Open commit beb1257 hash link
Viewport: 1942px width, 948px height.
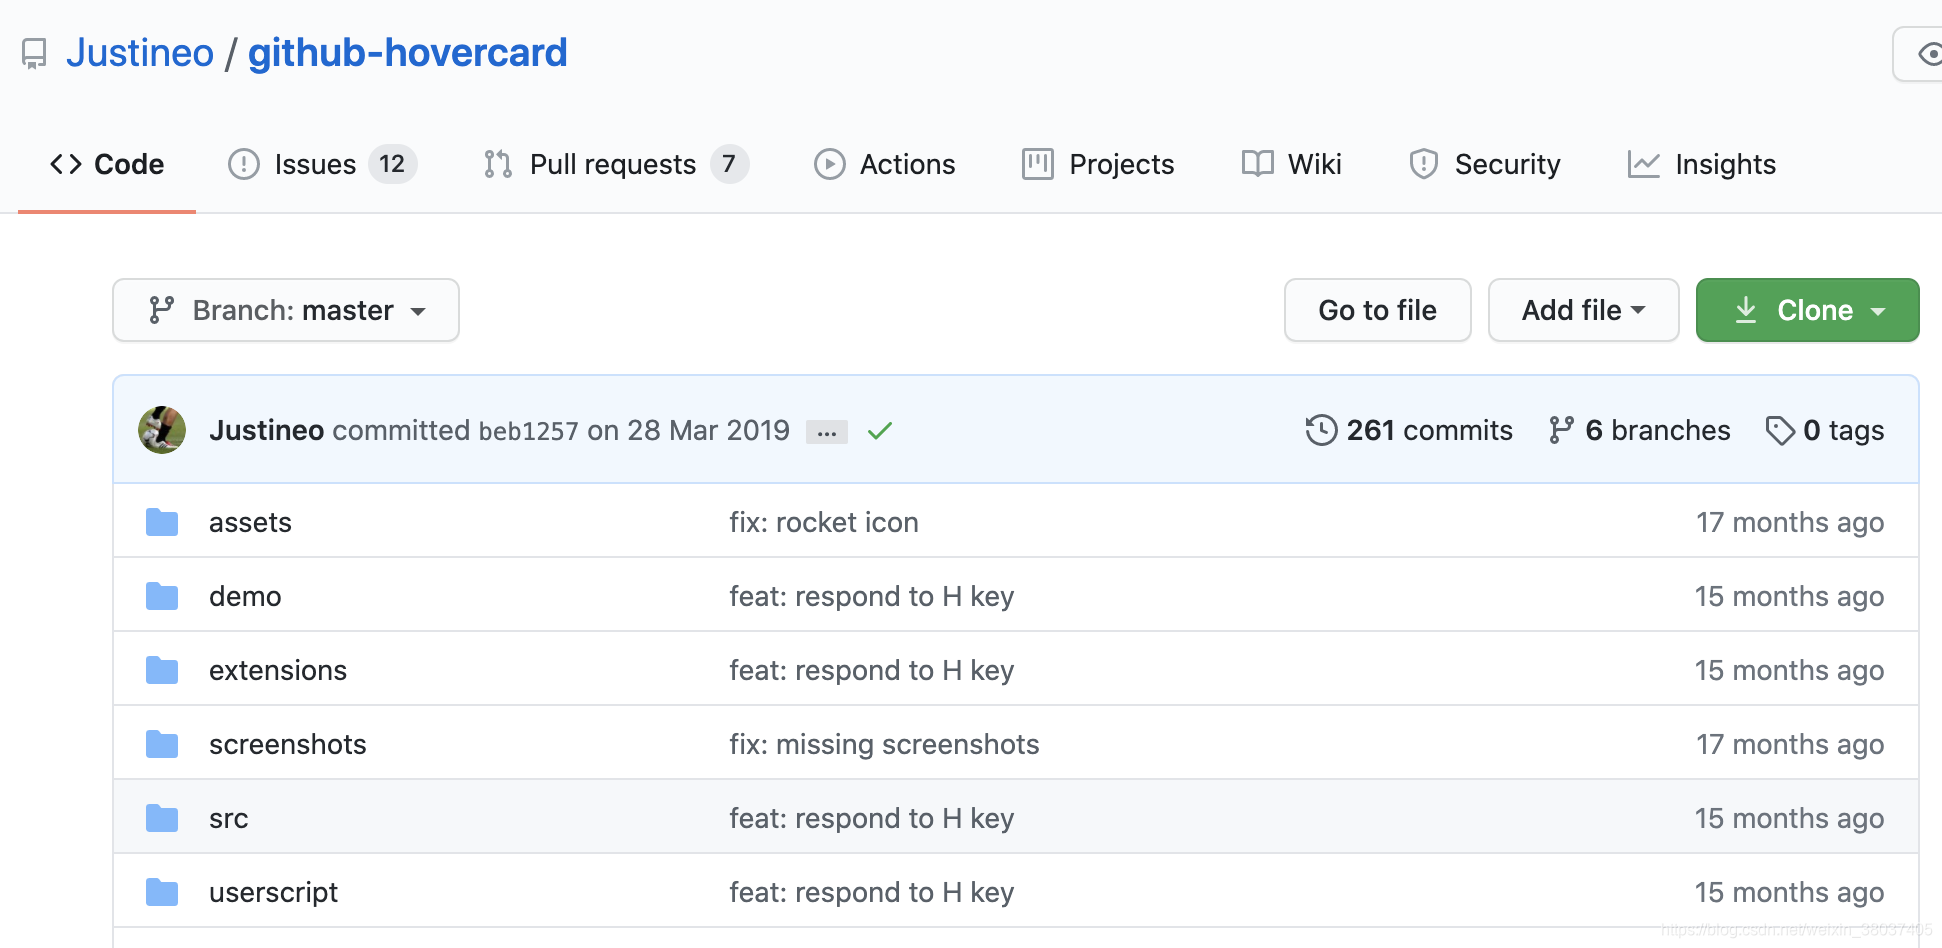coord(528,431)
